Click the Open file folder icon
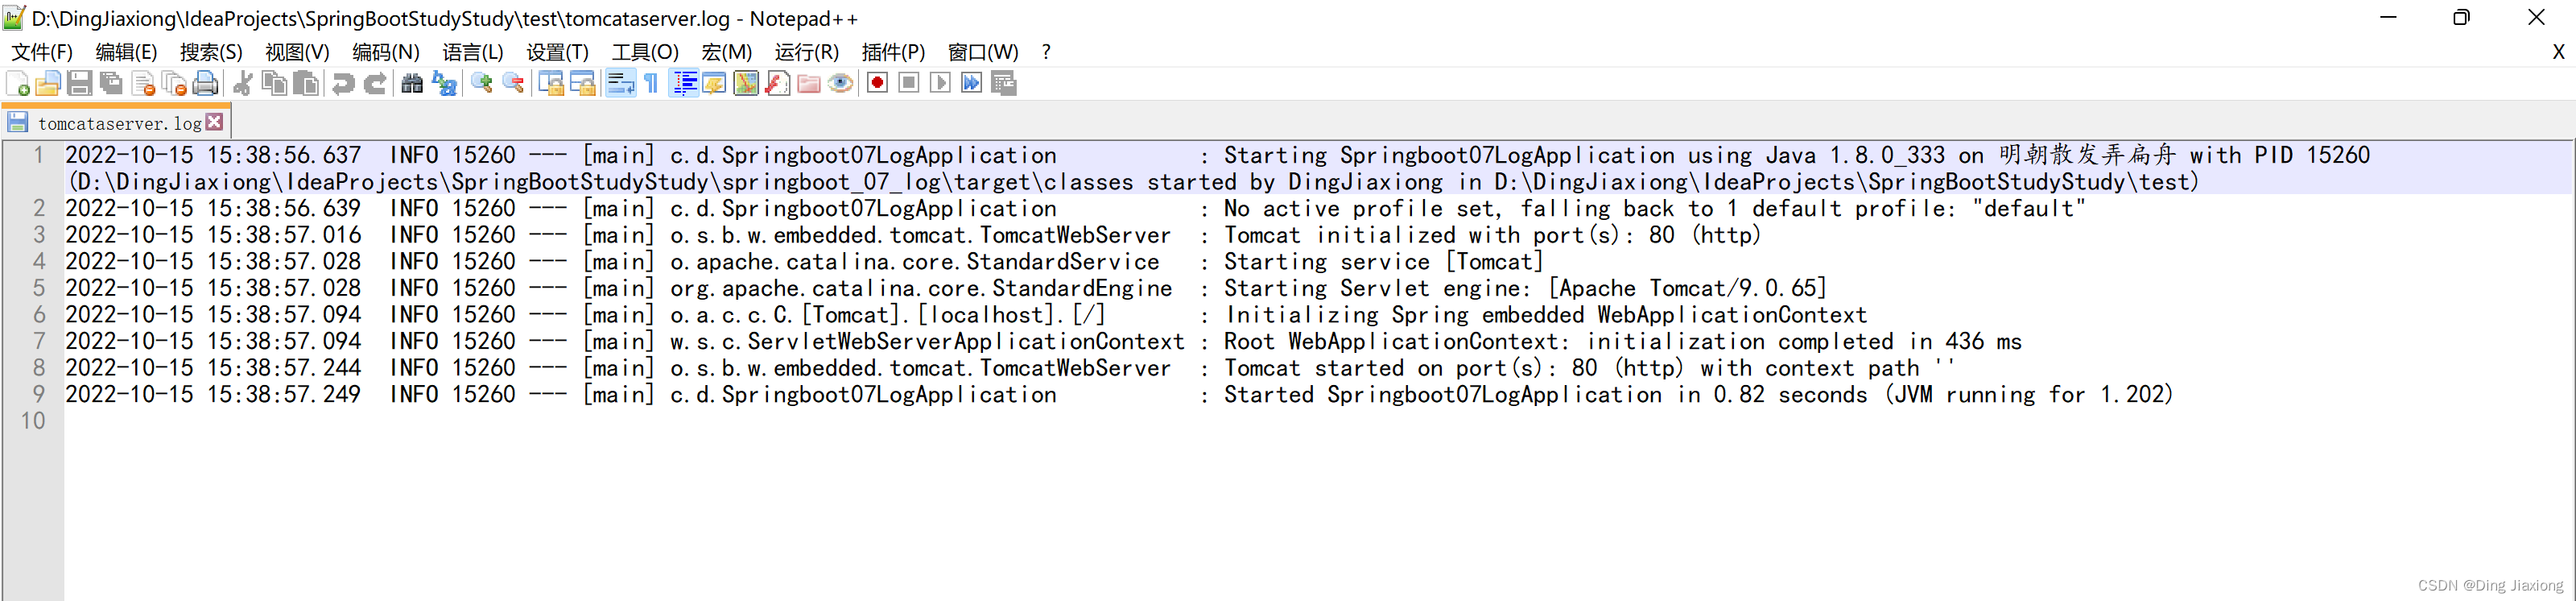Image resolution: width=2576 pixels, height=601 pixels. (x=48, y=84)
